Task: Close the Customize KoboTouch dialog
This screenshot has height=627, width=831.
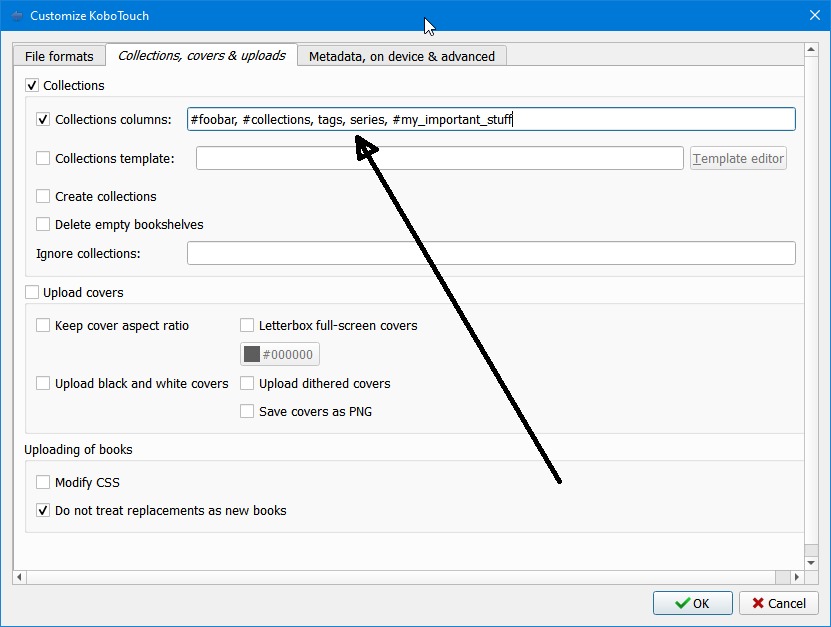Action: click(815, 15)
